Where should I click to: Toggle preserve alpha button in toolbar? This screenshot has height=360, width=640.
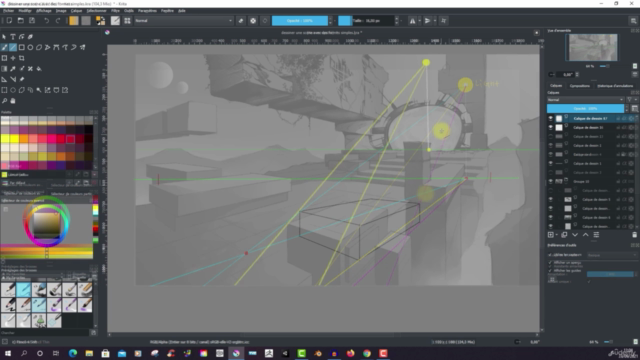pos(253,20)
